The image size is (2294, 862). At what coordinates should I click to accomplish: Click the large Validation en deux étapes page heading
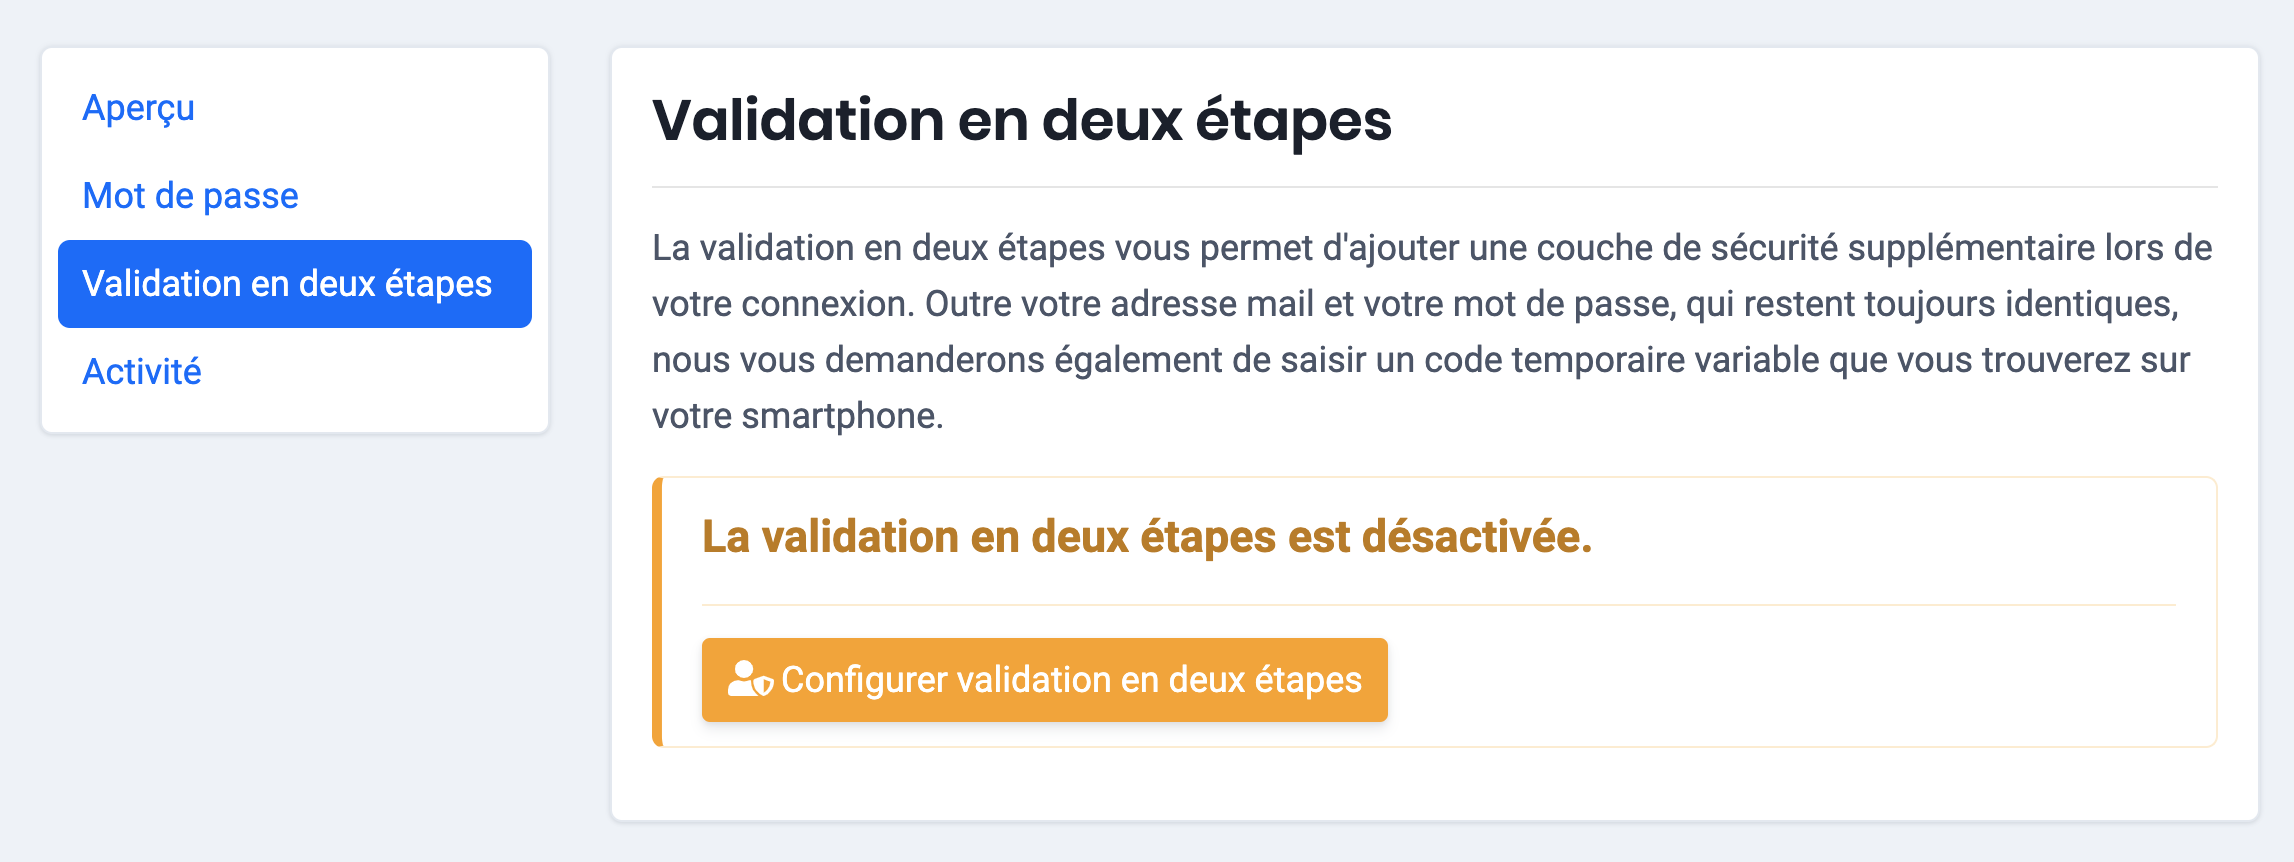pos(1021,121)
